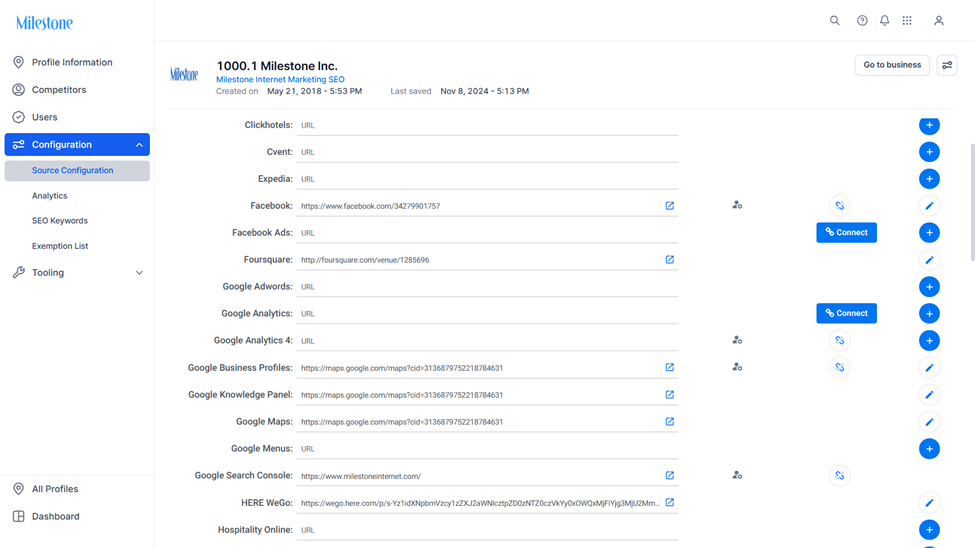The width and height of the screenshot is (975, 548).
Task: Select Source Configuration submenu item
Action: [x=77, y=170]
